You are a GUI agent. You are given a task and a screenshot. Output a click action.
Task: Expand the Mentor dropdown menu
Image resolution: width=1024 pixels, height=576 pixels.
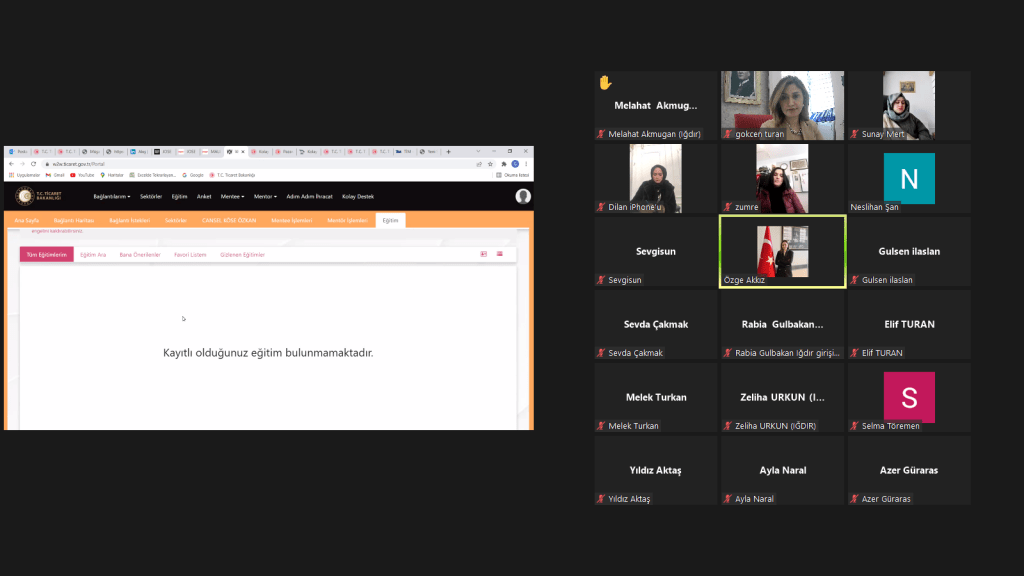point(263,196)
